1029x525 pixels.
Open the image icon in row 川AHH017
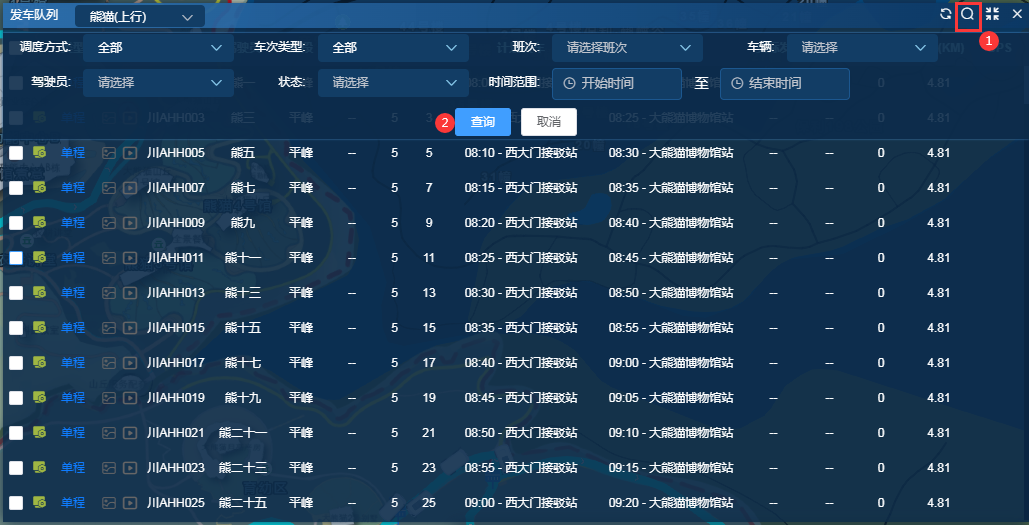pos(110,363)
